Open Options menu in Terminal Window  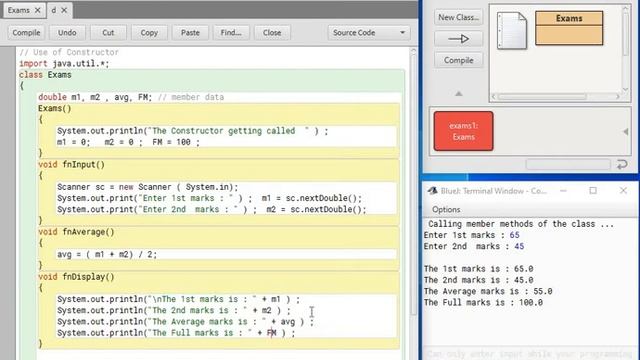tap(446, 209)
